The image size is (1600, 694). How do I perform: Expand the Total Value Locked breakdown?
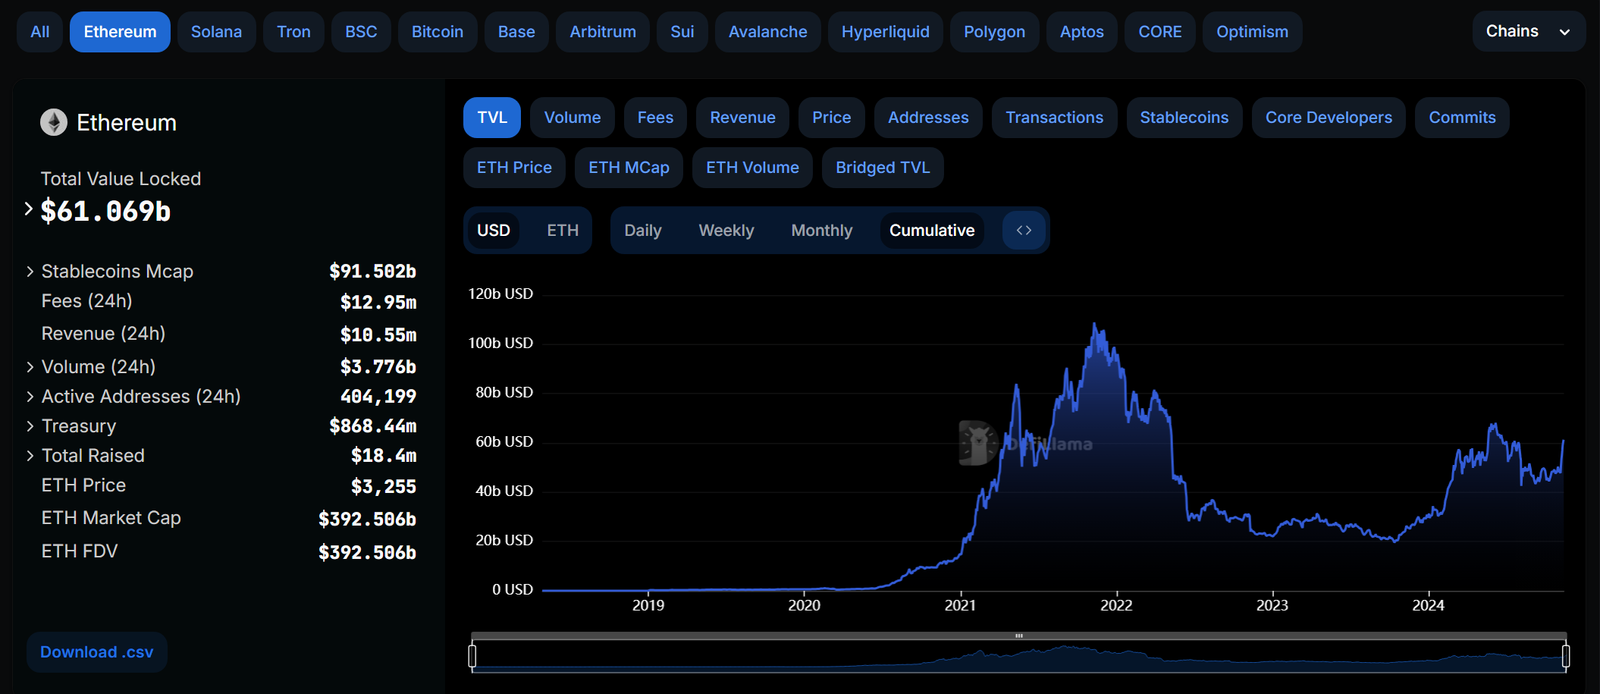28,209
